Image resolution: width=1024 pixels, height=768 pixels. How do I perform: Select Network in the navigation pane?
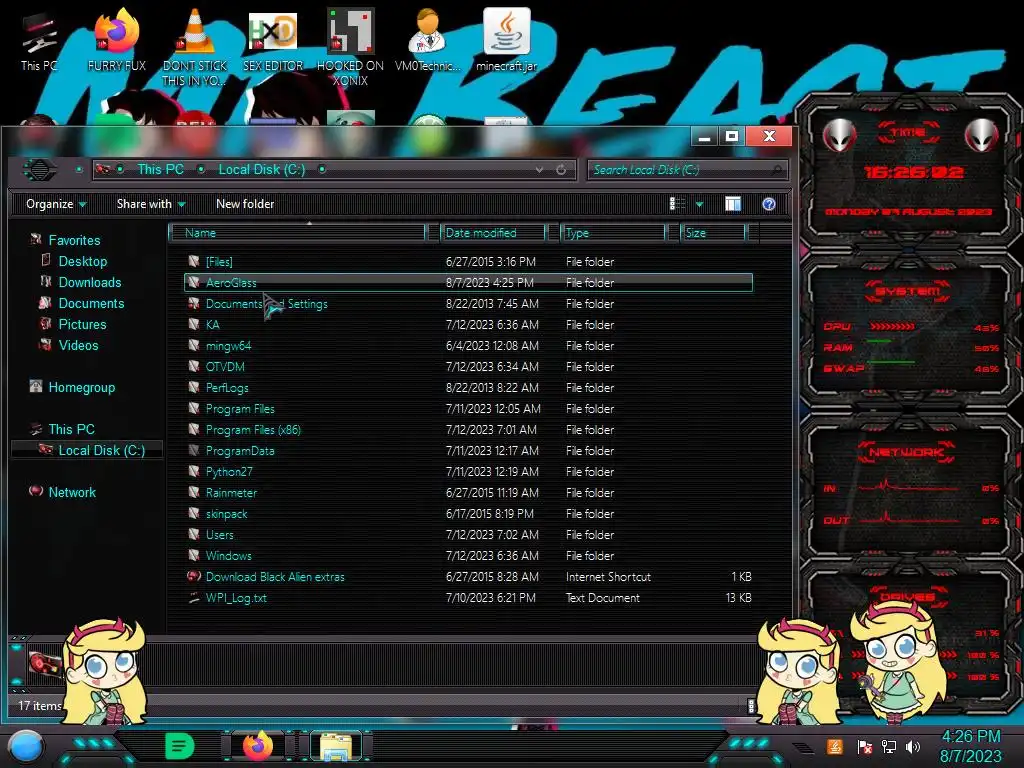pos(63,492)
